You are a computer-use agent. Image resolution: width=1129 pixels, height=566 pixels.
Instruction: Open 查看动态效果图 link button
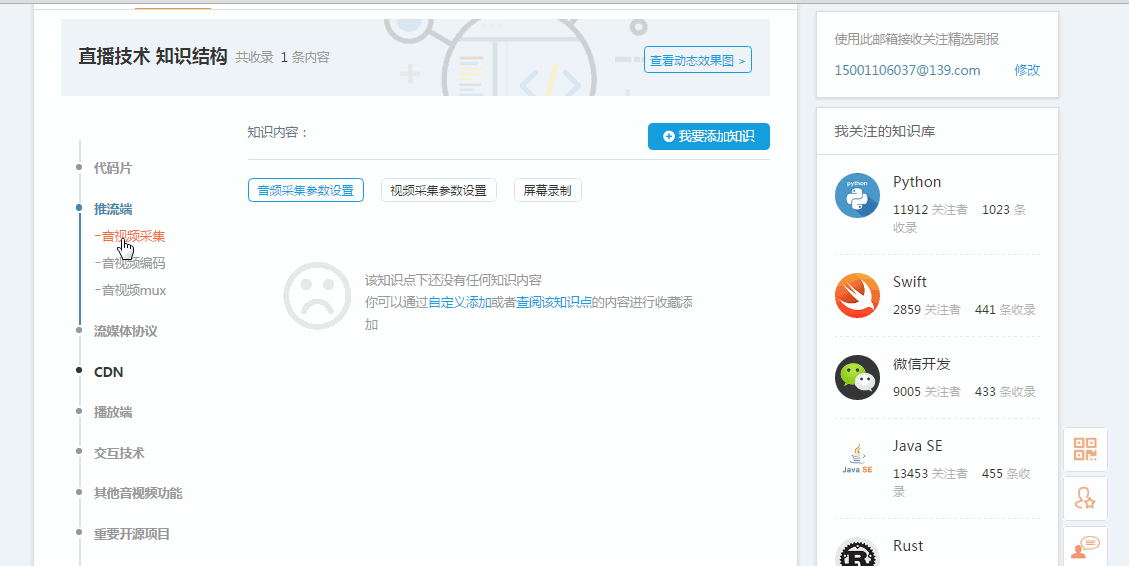tap(698, 60)
